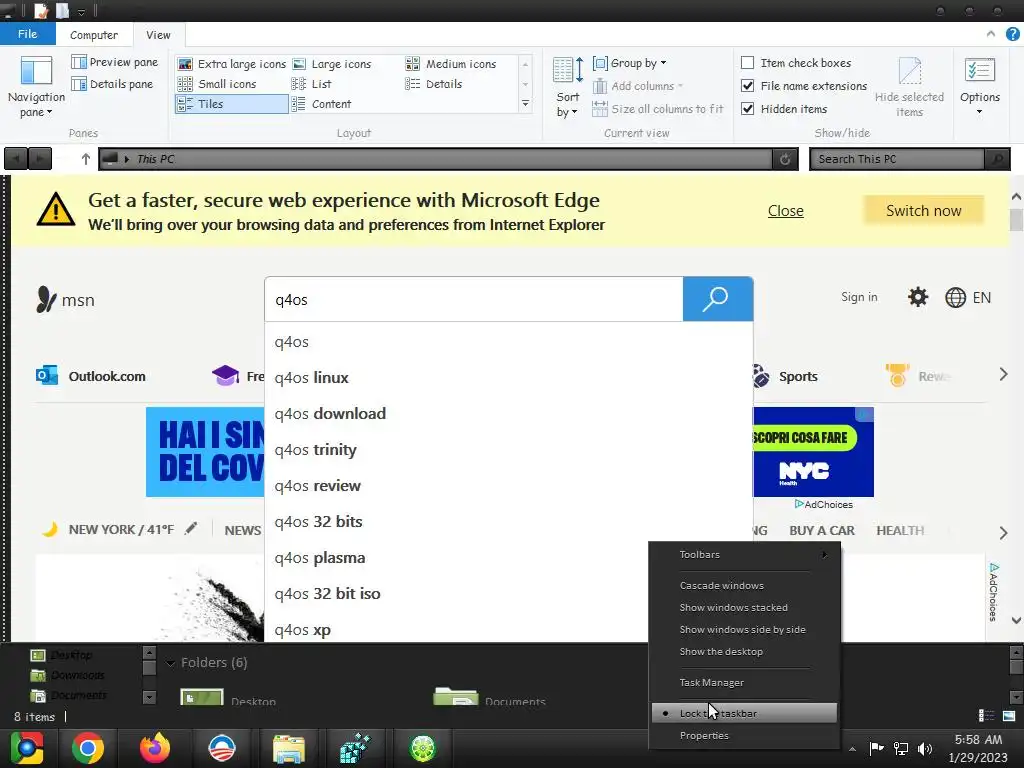Image resolution: width=1024 pixels, height=768 pixels.
Task: Open the File tab
Action: (27, 34)
